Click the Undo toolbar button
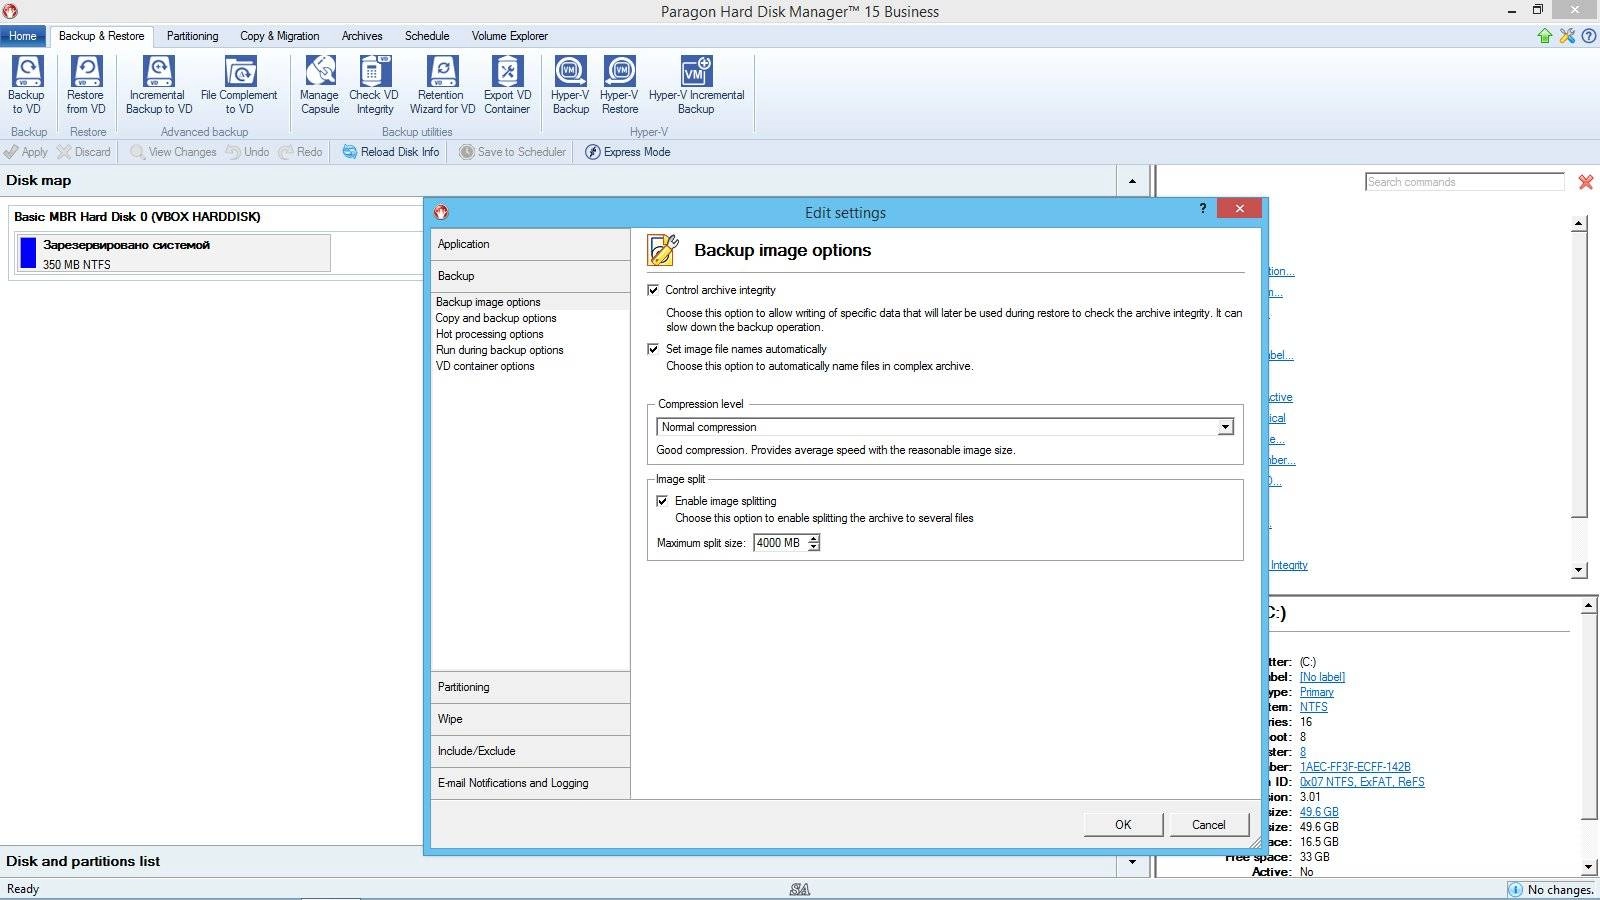 pyautogui.click(x=247, y=152)
